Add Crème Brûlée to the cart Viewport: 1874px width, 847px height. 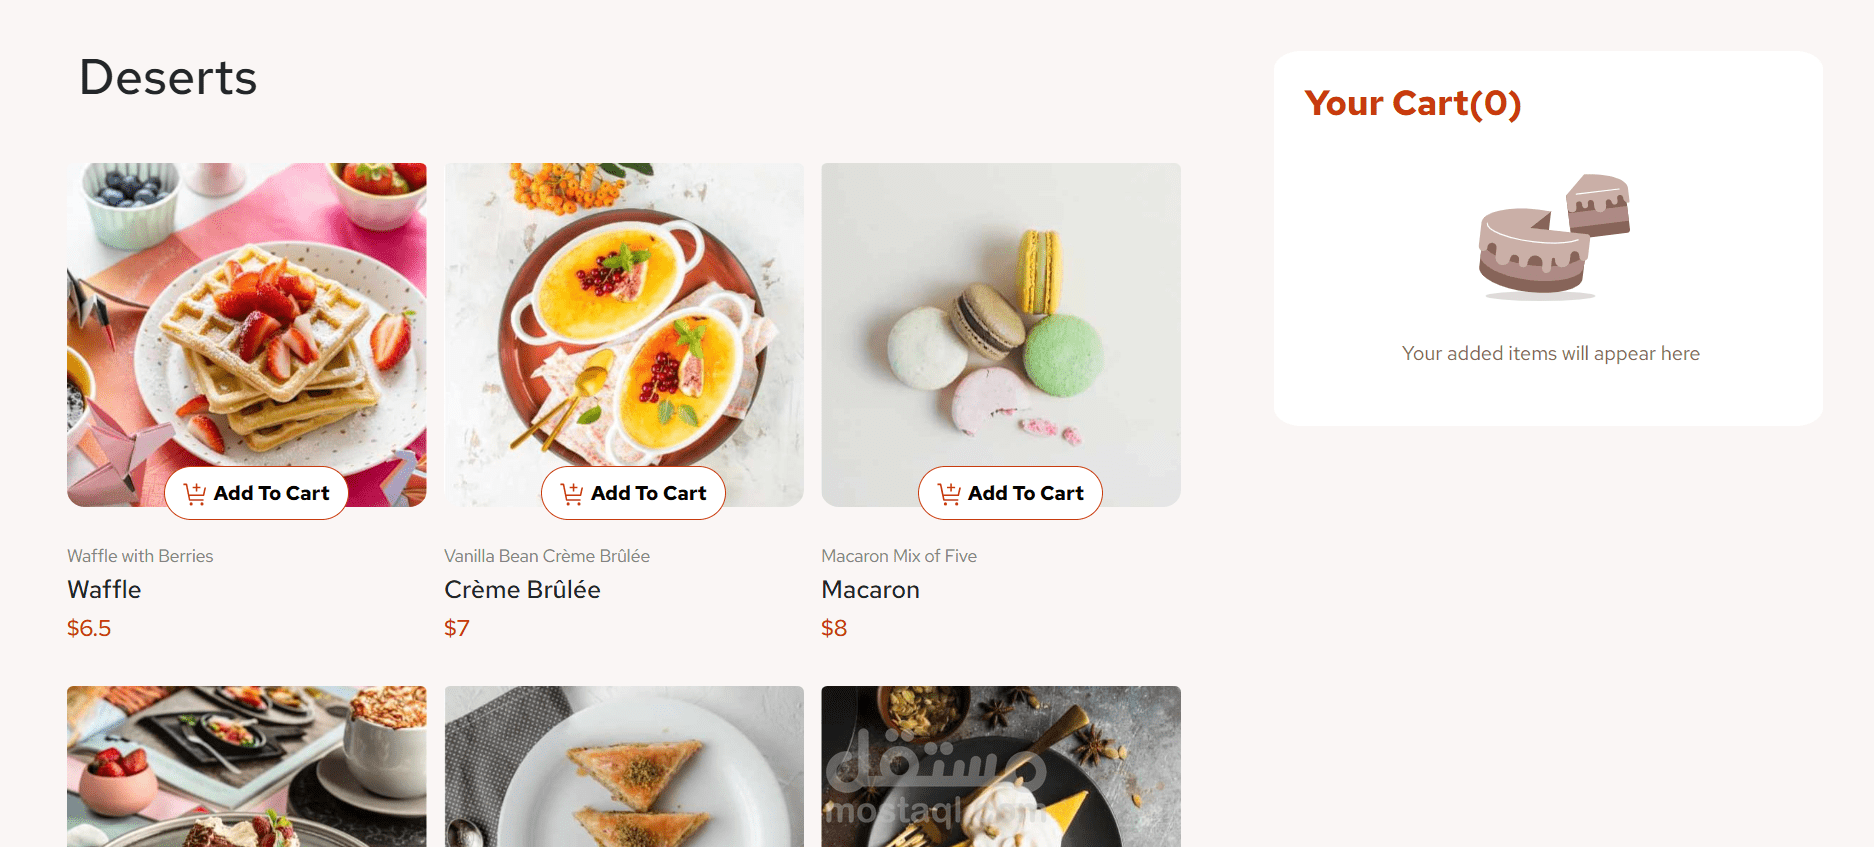pyautogui.click(x=634, y=493)
